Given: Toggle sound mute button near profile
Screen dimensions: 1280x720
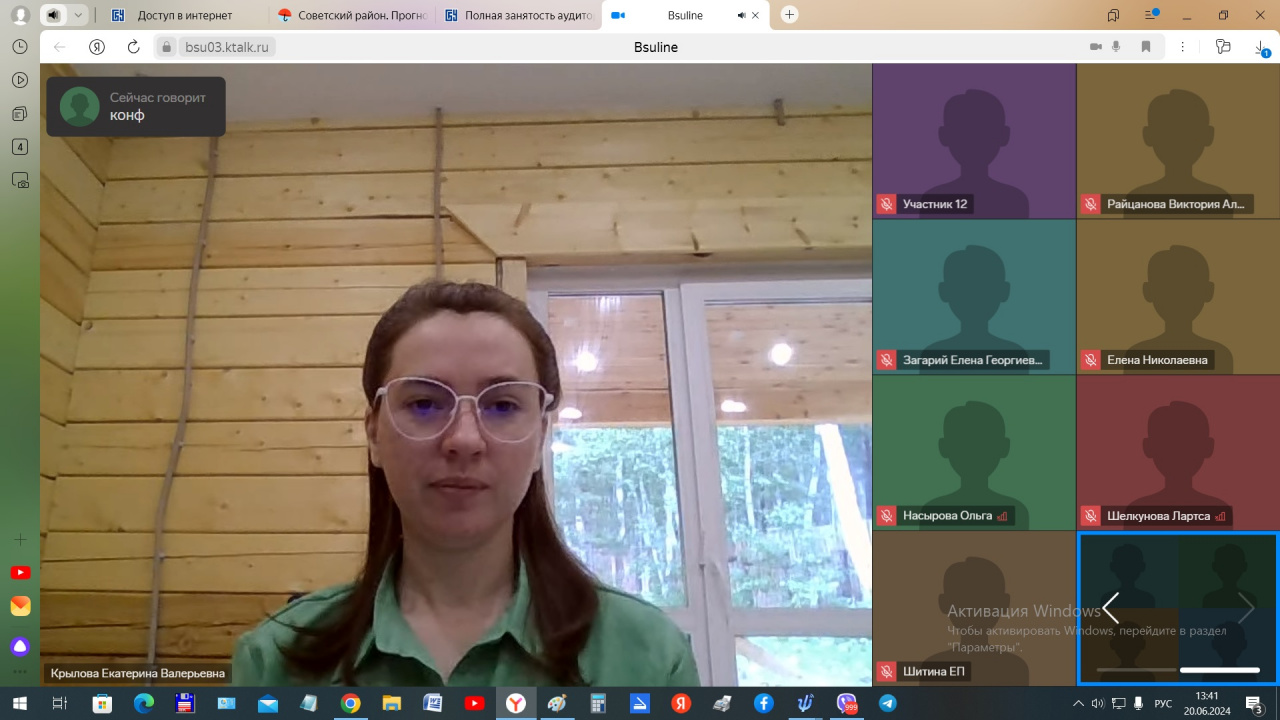Looking at the screenshot, I should [x=53, y=15].
